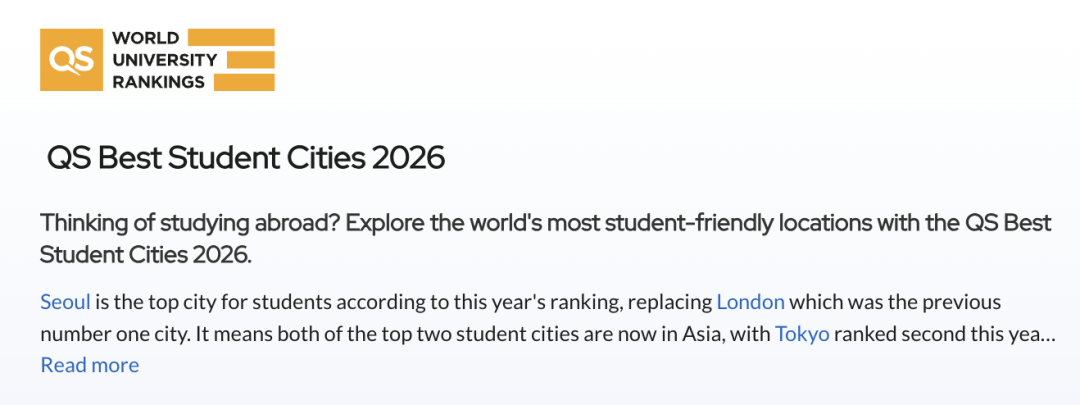Click the bottom orange bar of the logo
The image size is (1080, 405).
pyautogui.click(x=245, y=83)
